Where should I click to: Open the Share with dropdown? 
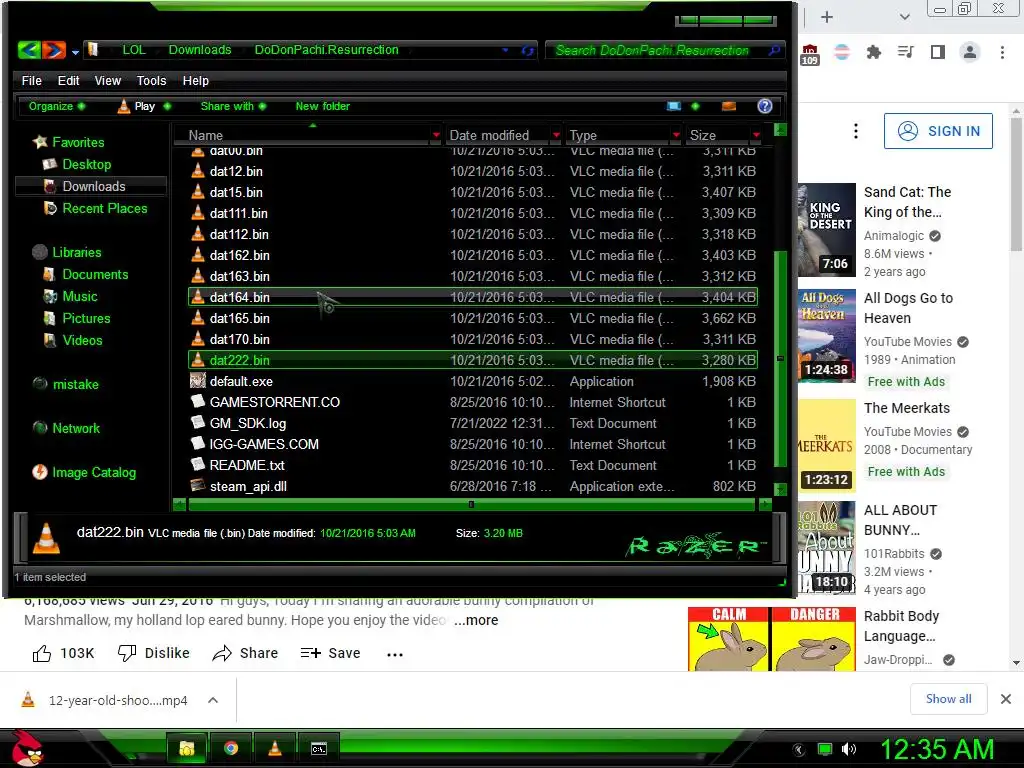(x=233, y=106)
